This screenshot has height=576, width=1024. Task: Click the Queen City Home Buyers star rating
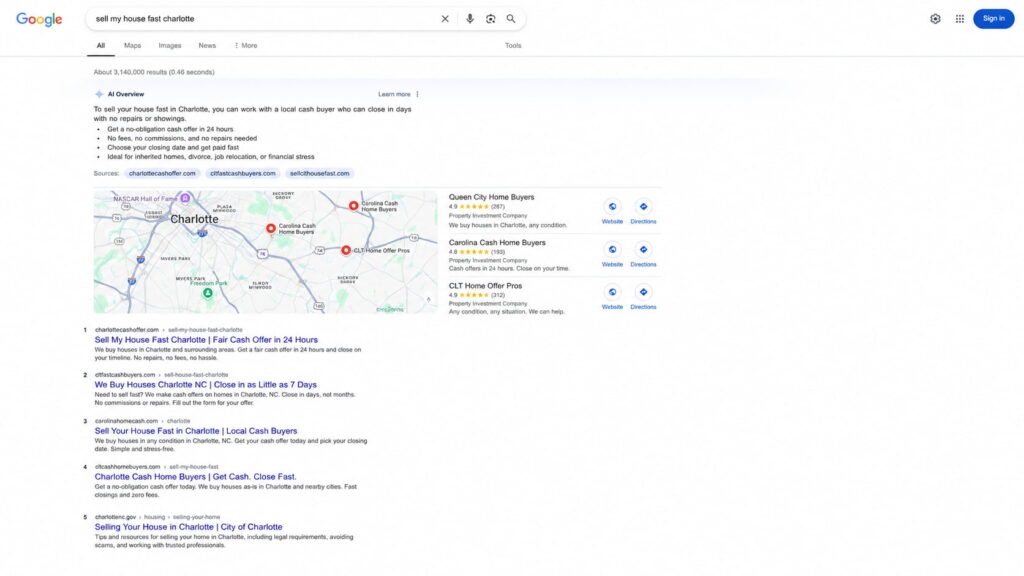point(474,207)
